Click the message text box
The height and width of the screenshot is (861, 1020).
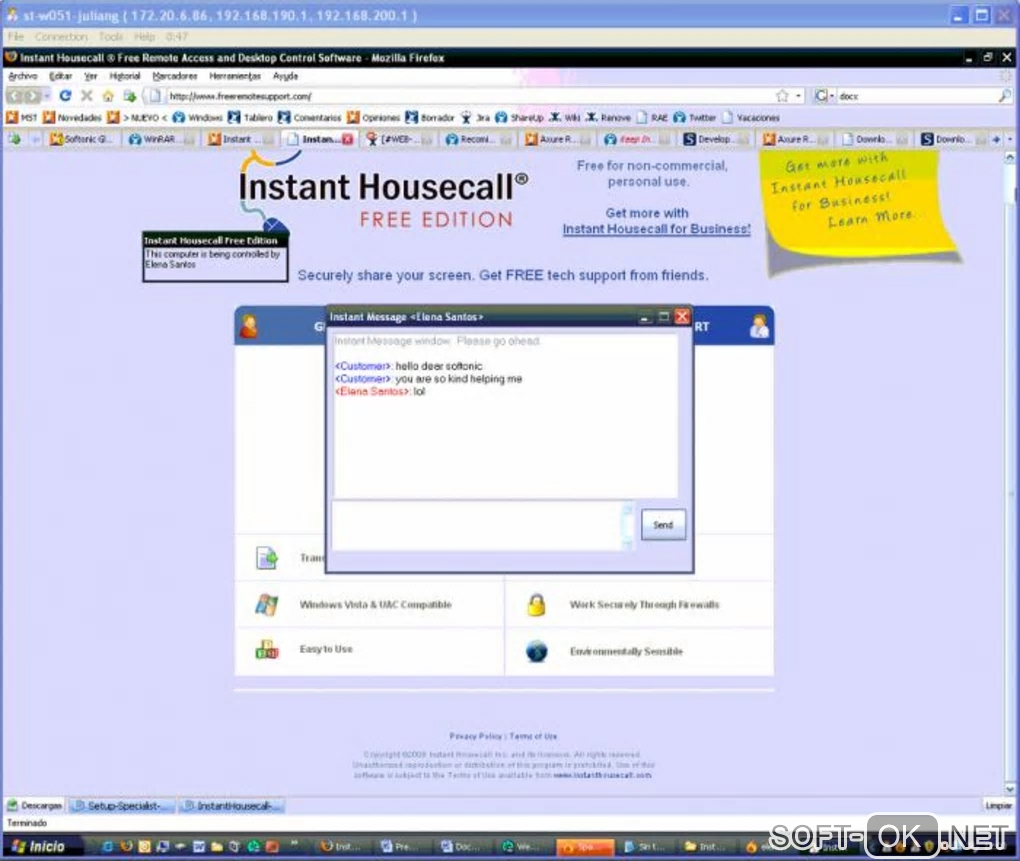[479, 525]
